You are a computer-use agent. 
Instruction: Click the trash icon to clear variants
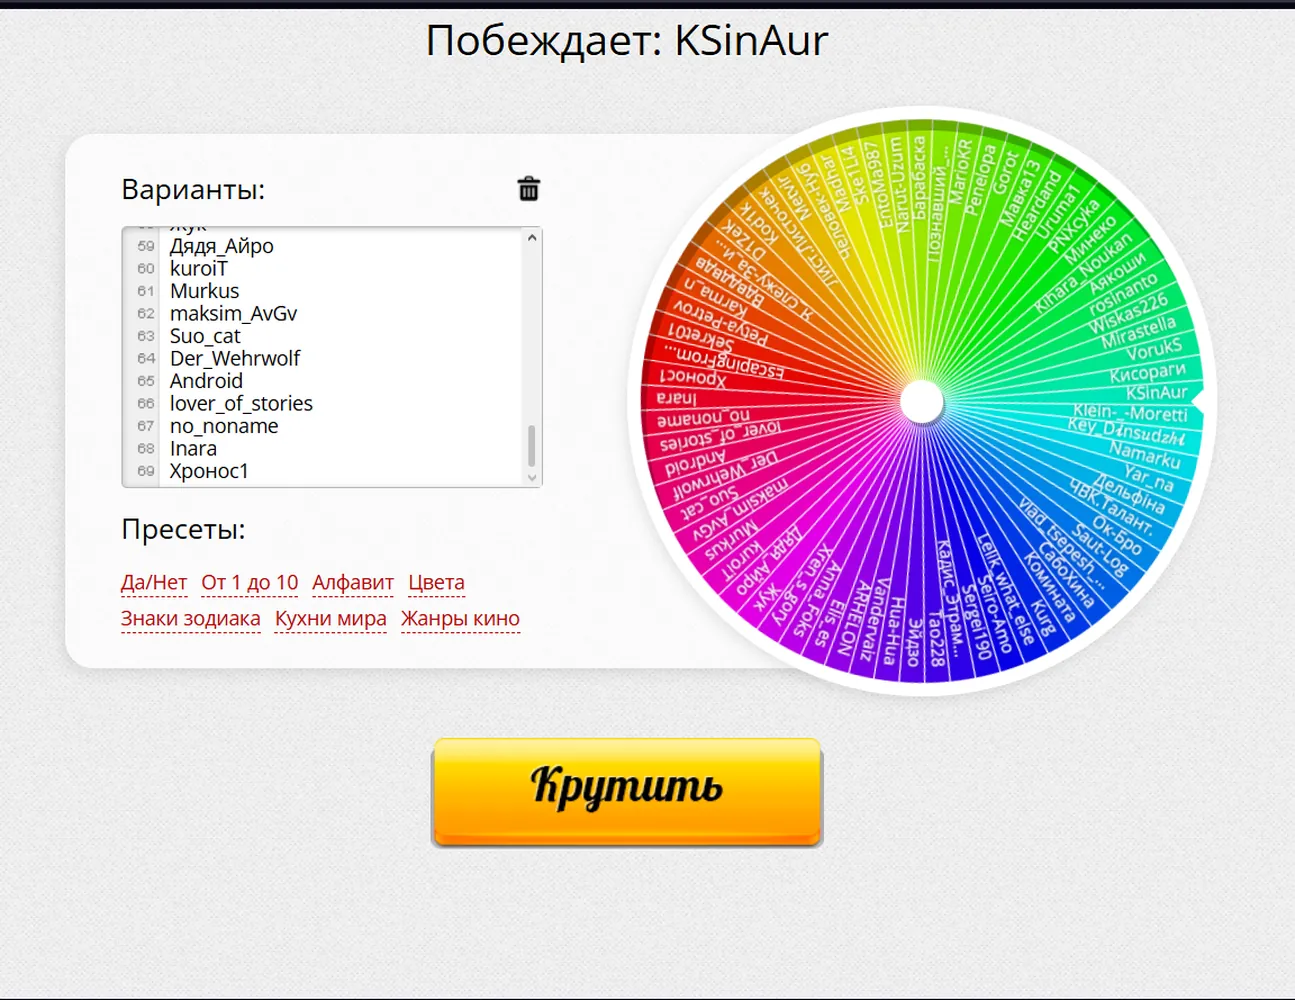[x=529, y=188]
